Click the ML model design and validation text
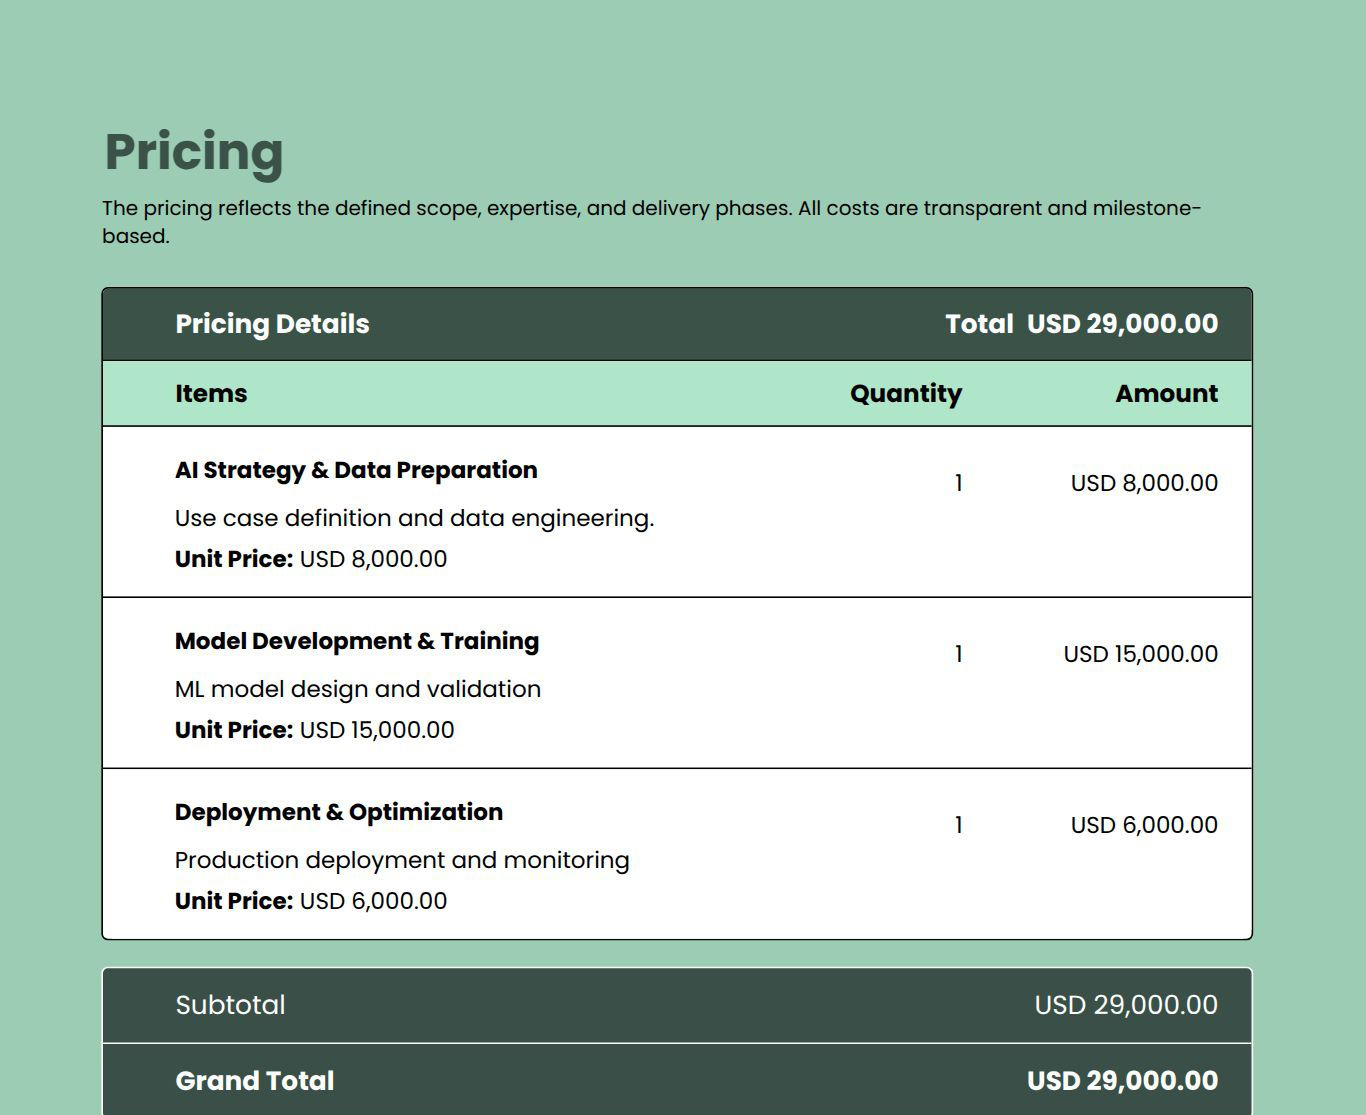Screen dimensions: 1366x1115 [358, 689]
